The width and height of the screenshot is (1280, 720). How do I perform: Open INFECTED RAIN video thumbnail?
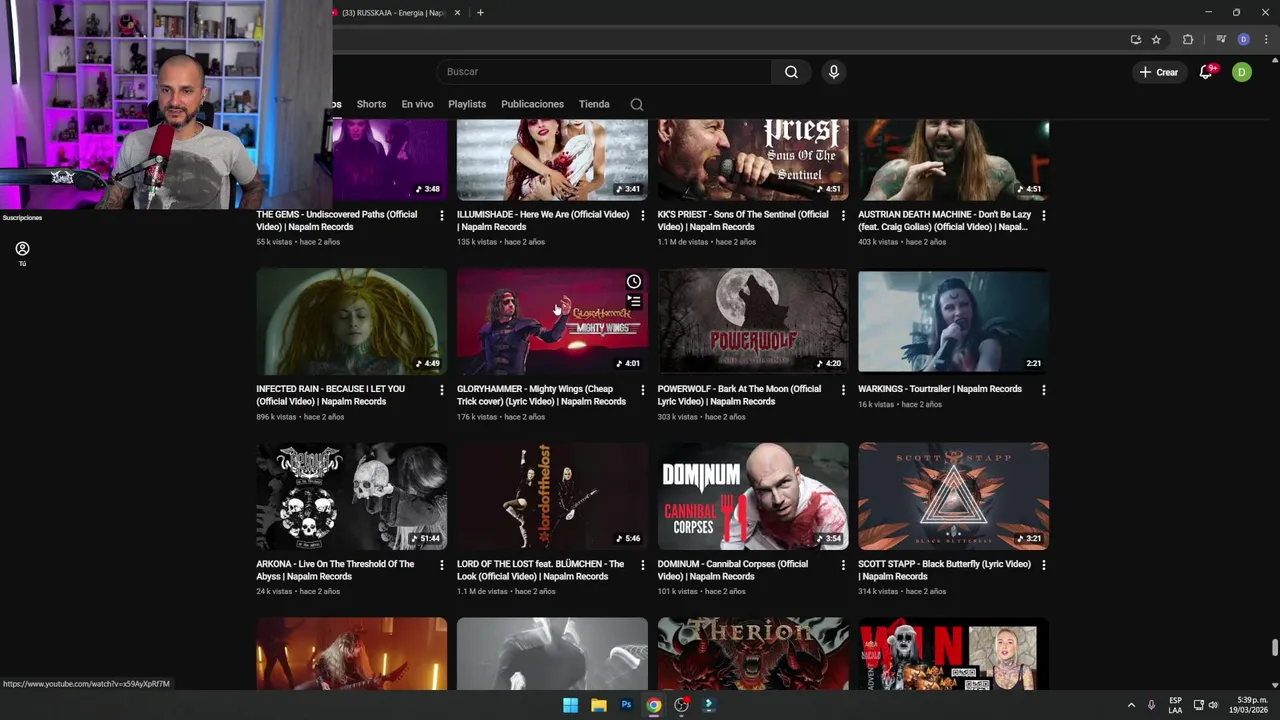click(x=351, y=321)
